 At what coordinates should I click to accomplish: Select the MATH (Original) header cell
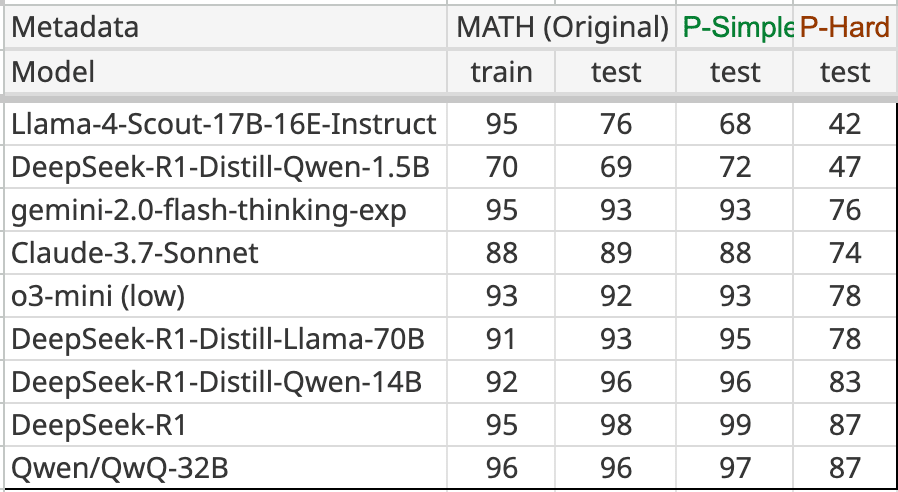pos(562,28)
